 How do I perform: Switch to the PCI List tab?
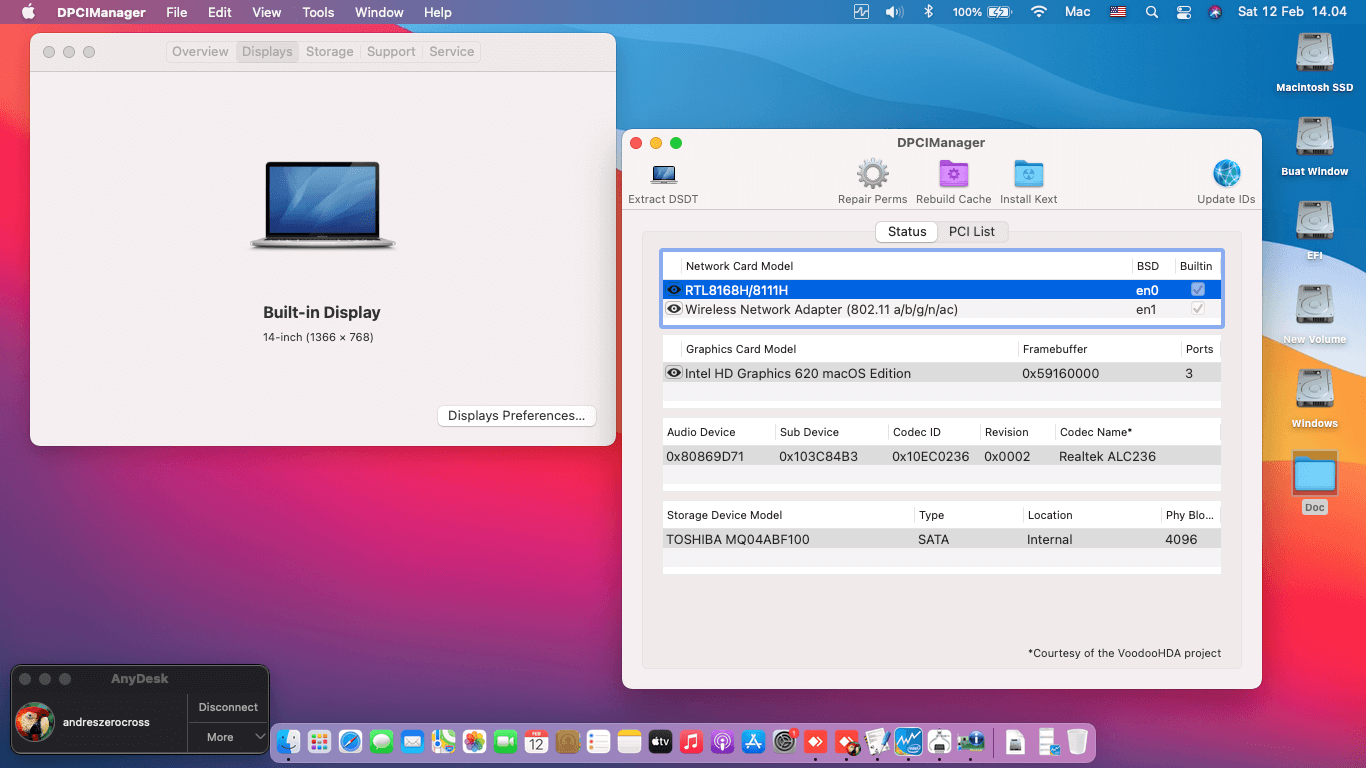pos(972,231)
